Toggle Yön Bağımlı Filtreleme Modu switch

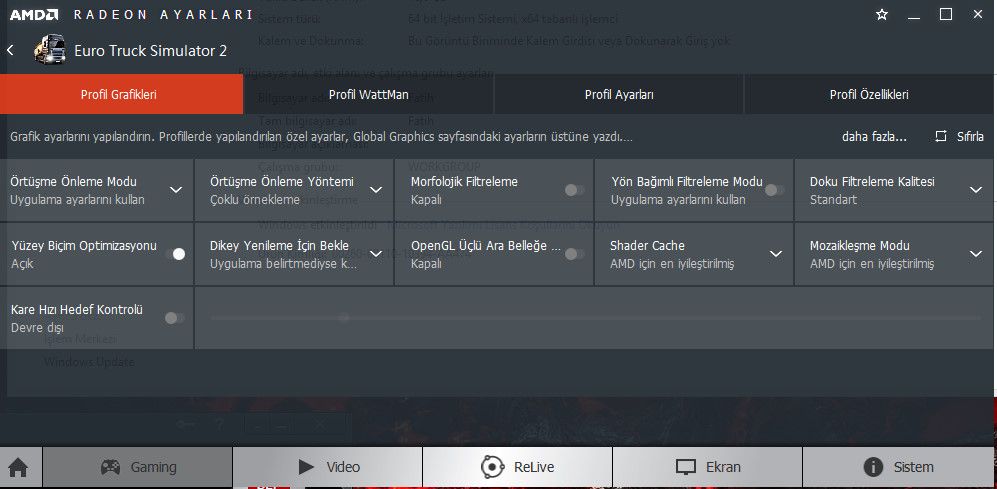point(774,190)
